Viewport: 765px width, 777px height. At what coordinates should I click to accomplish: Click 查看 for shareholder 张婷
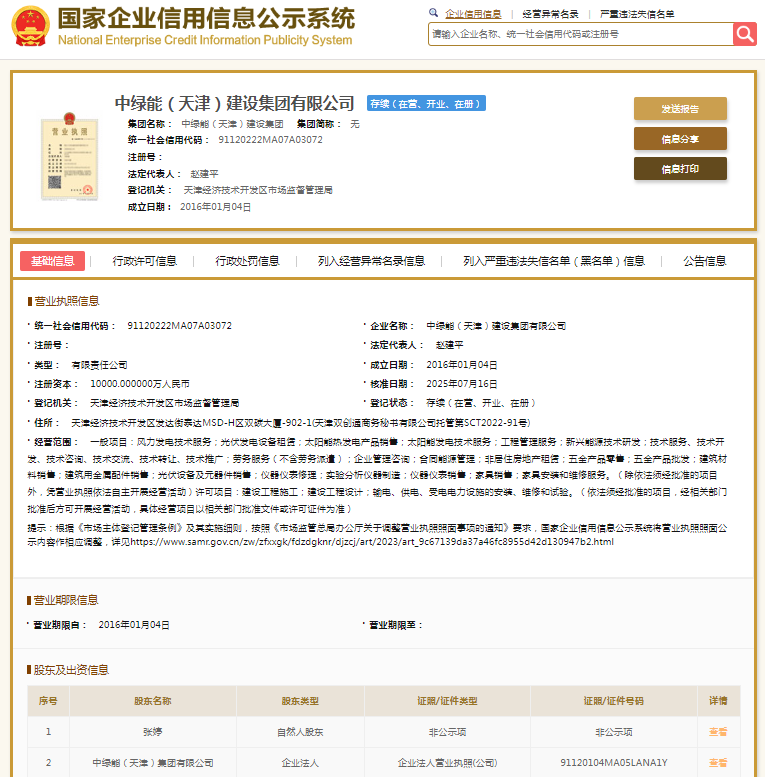pos(718,732)
